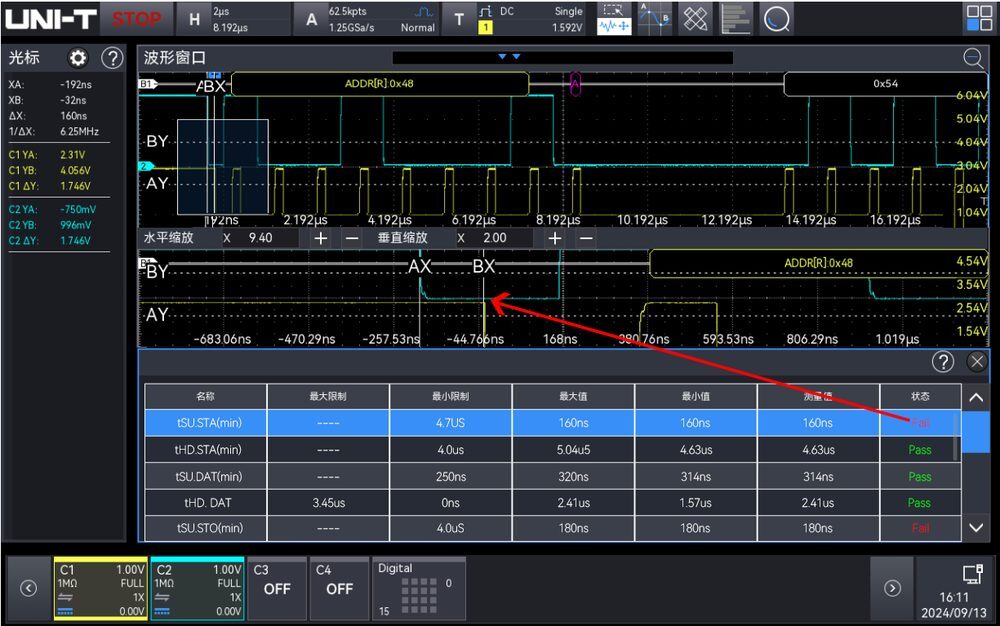The height and width of the screenshot is (626, 1000).
Task: Toggle the C2 channel box
Action: pos(197,589)
